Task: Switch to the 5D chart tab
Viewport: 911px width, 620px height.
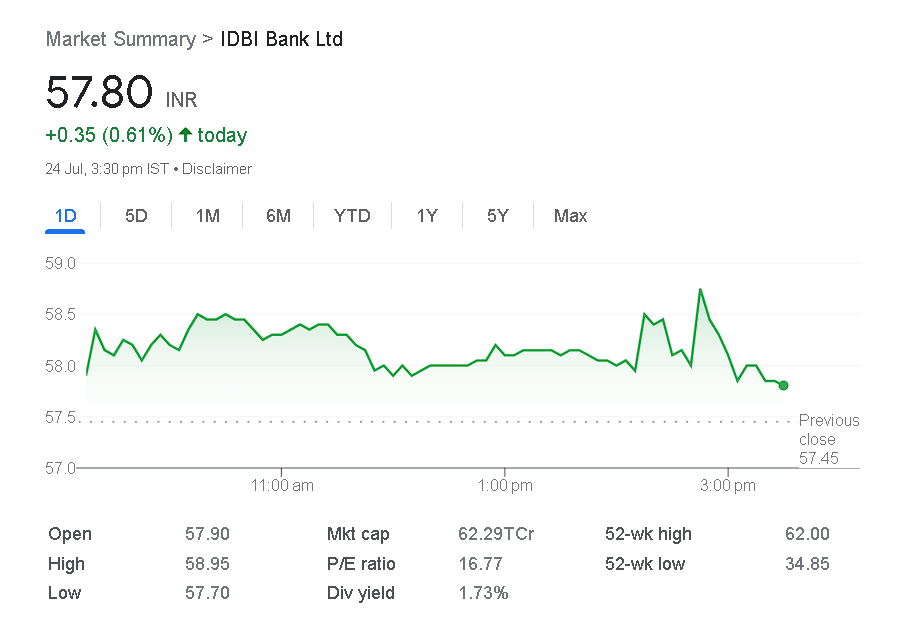Action: 136,216
